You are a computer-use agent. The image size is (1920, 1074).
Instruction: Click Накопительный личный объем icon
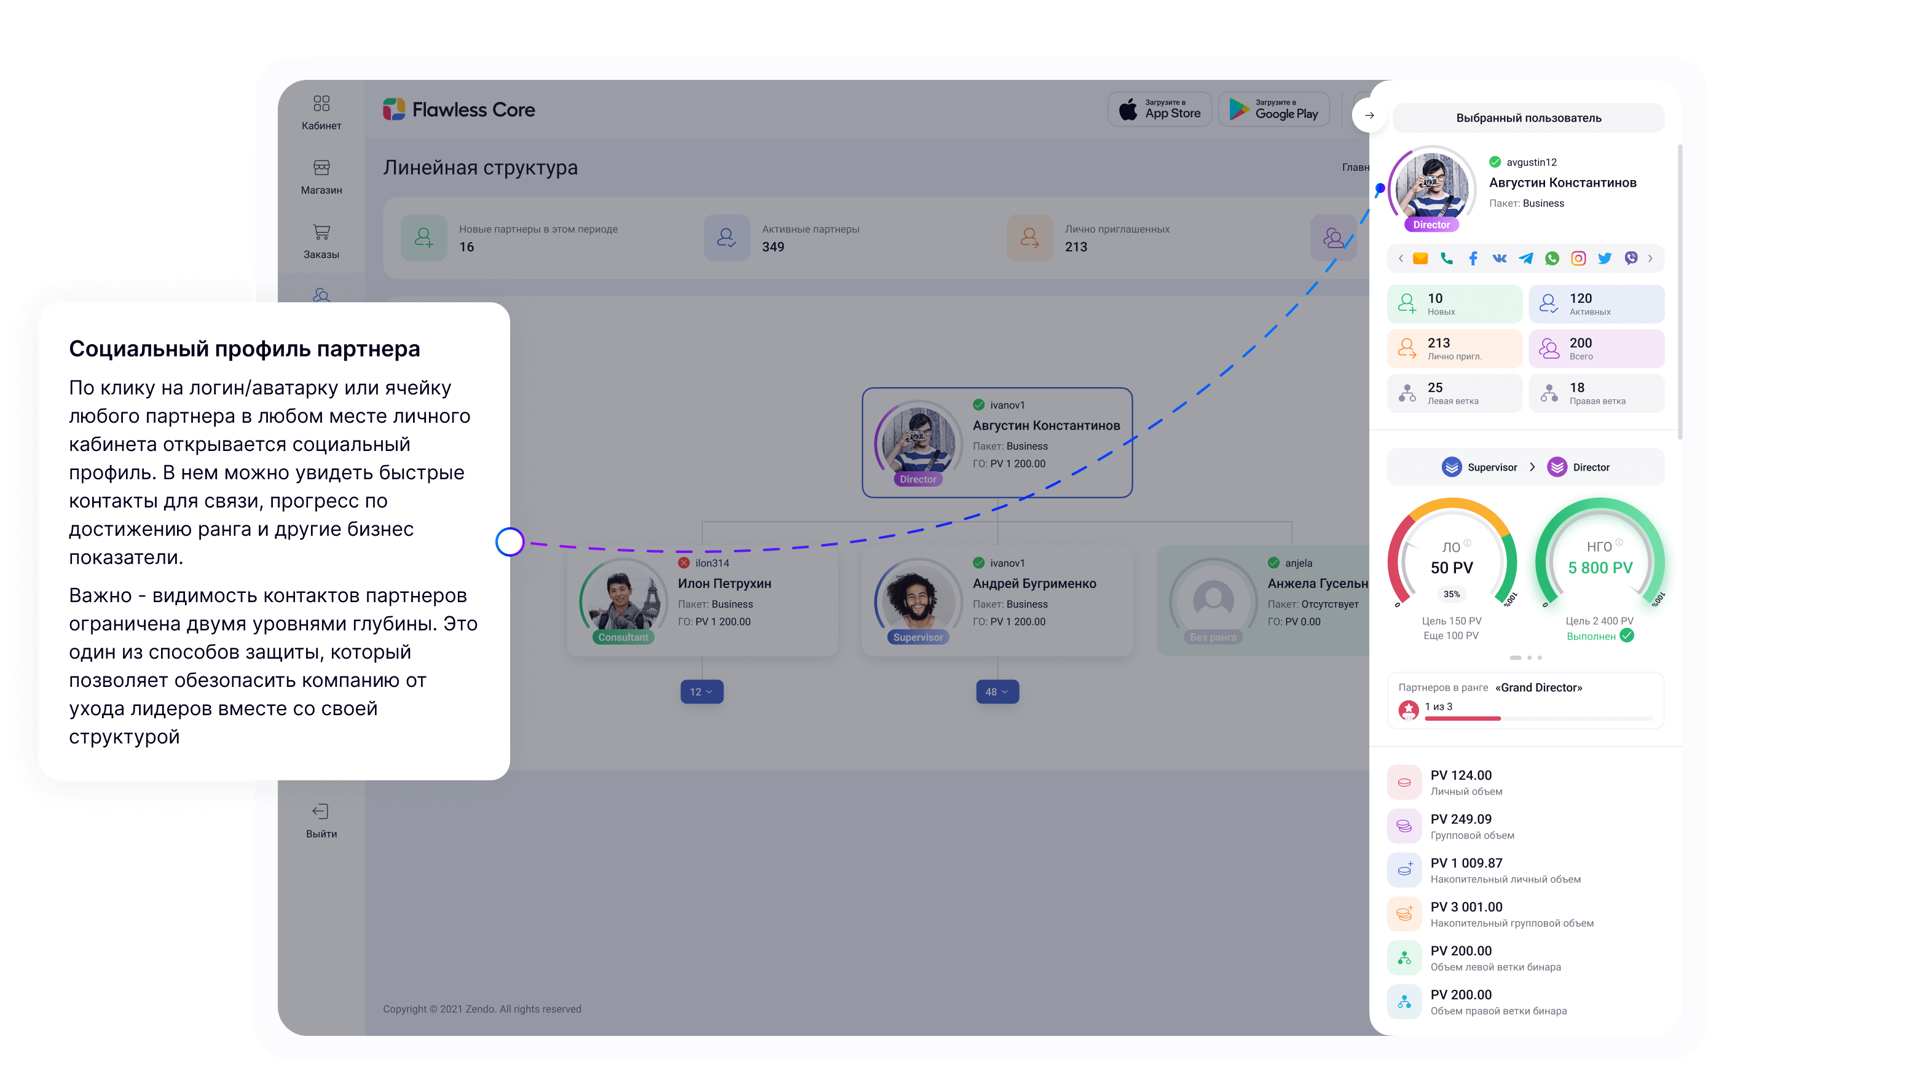click(1404, 870)
